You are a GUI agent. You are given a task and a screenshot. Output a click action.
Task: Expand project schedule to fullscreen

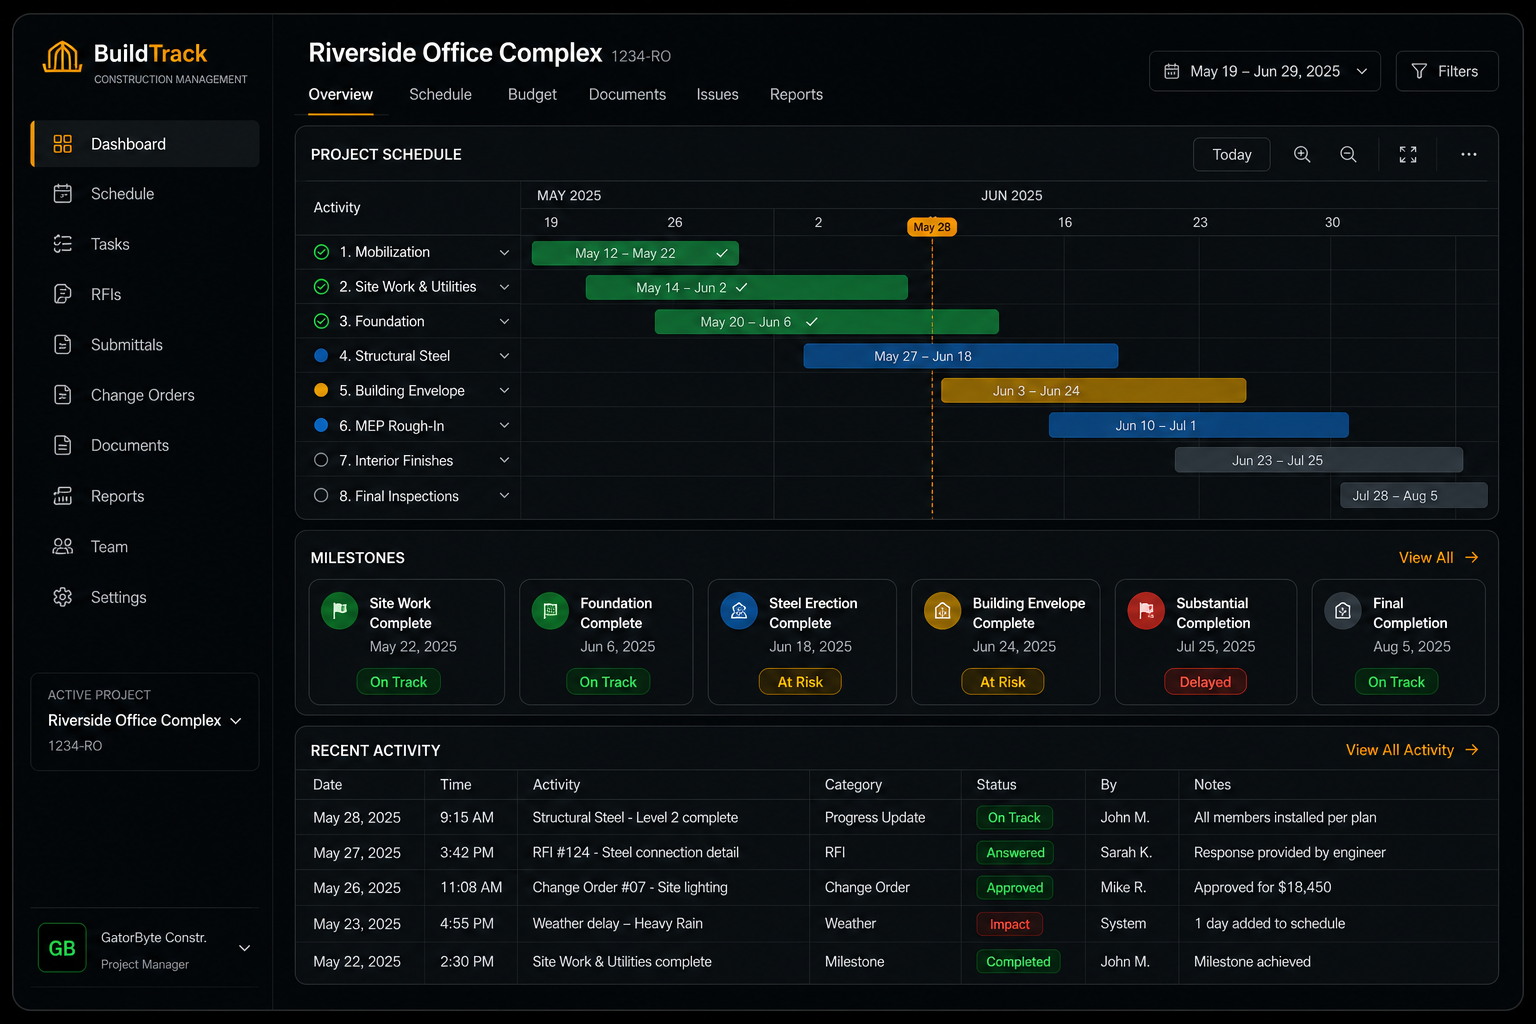click(1408, 154)
